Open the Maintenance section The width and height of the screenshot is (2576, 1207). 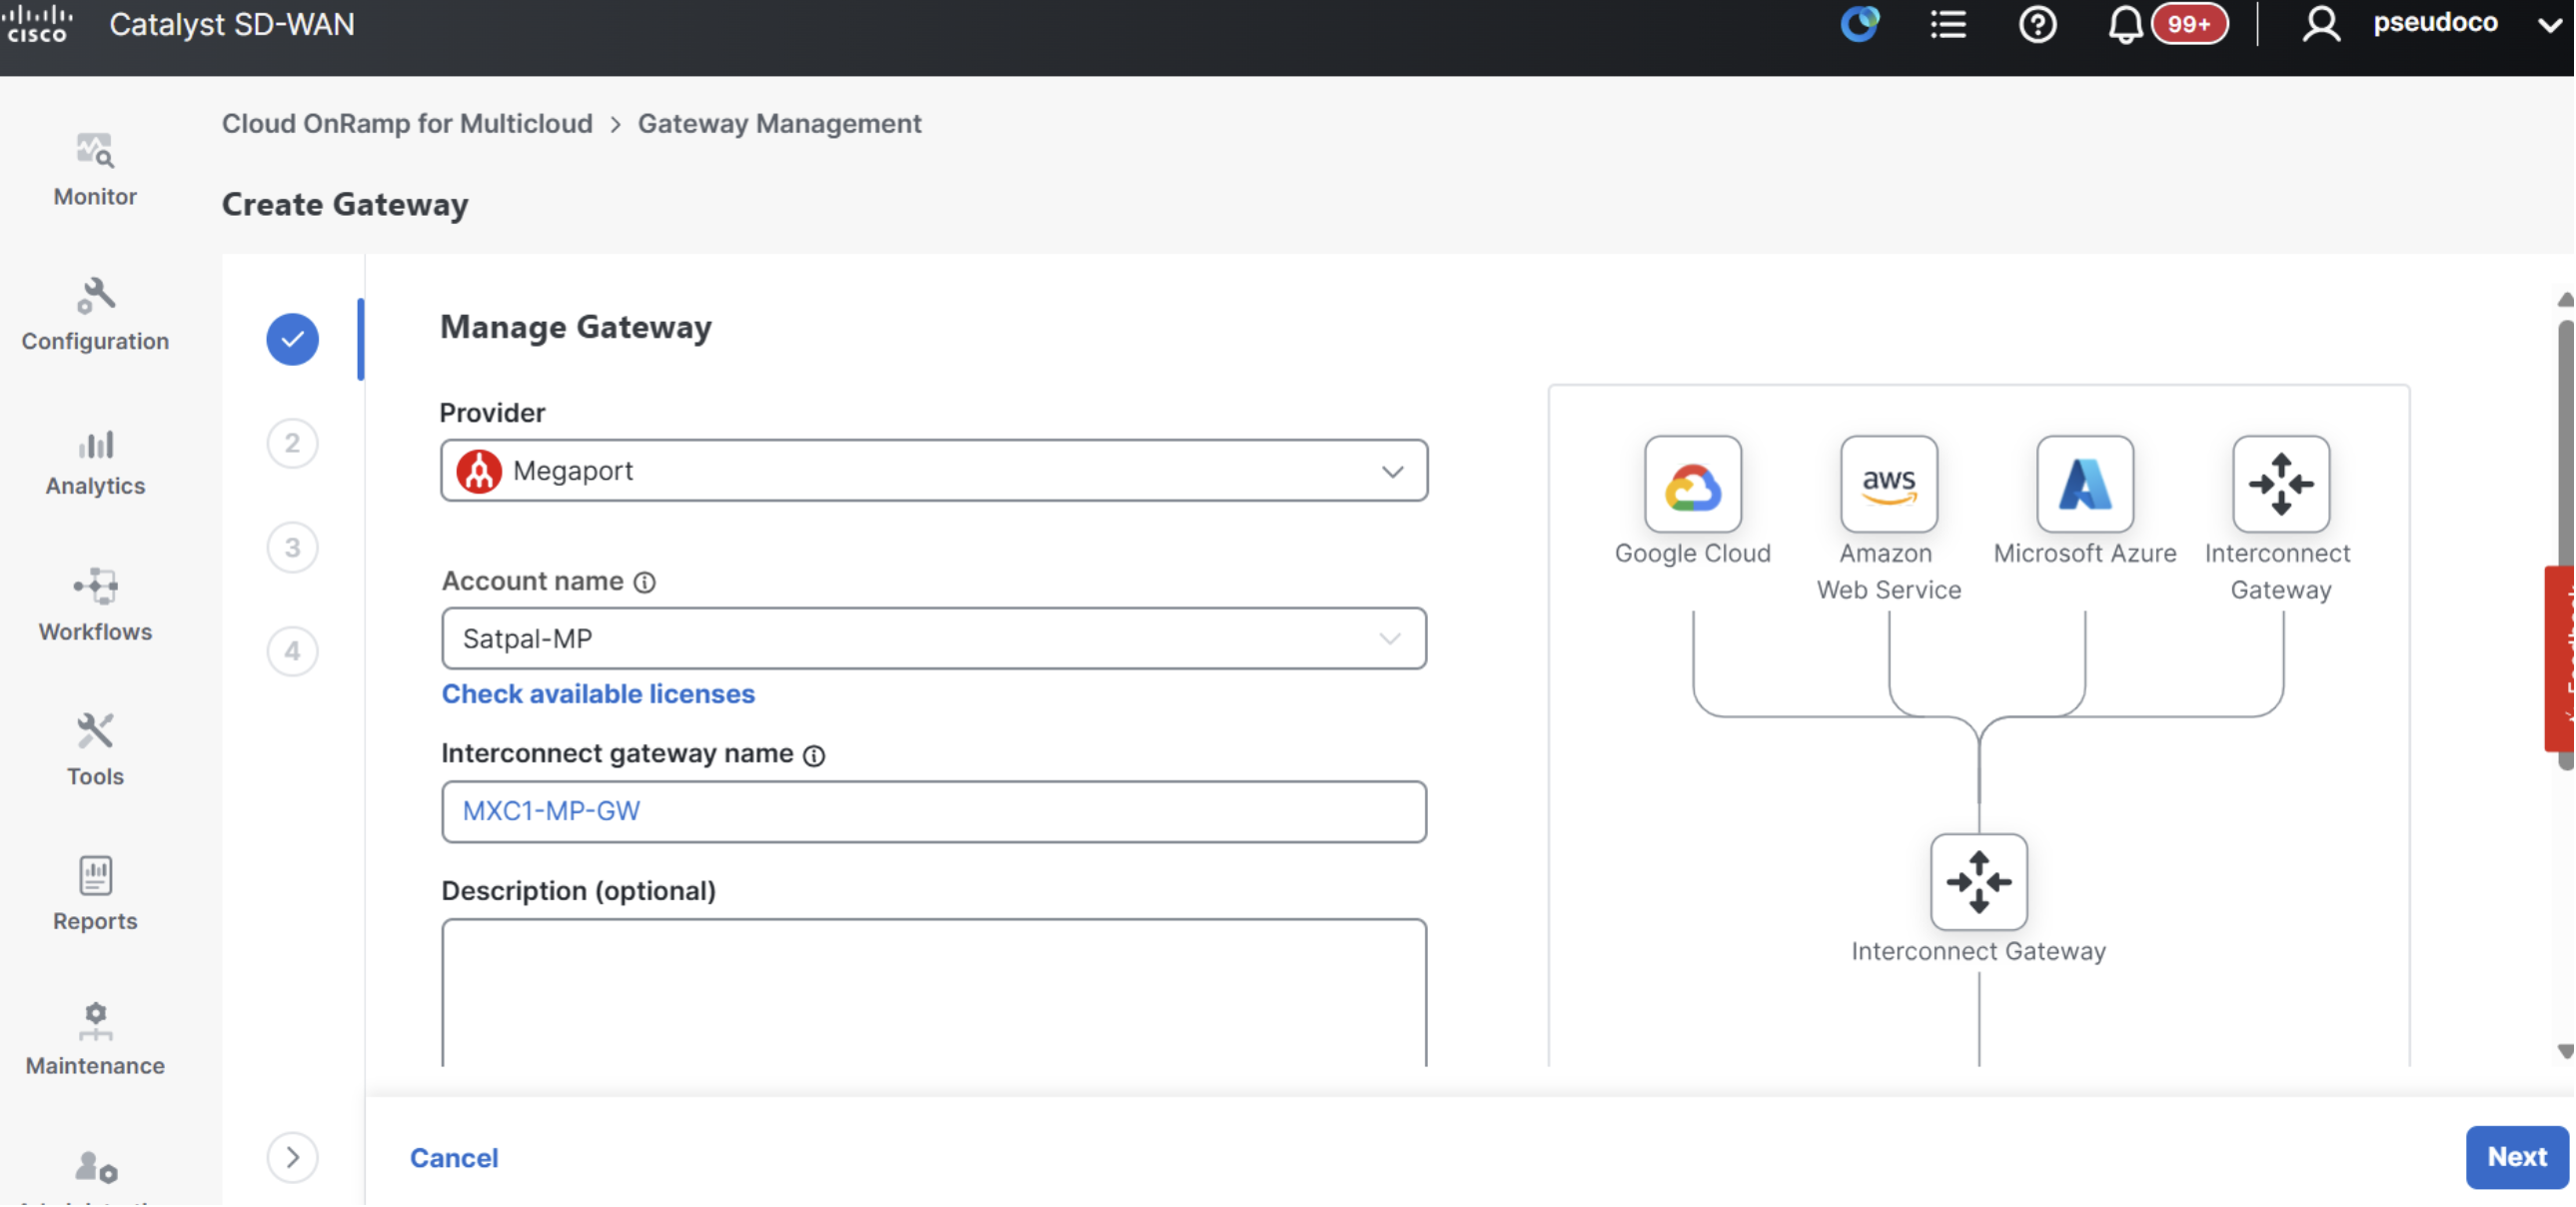[95, 1040]
